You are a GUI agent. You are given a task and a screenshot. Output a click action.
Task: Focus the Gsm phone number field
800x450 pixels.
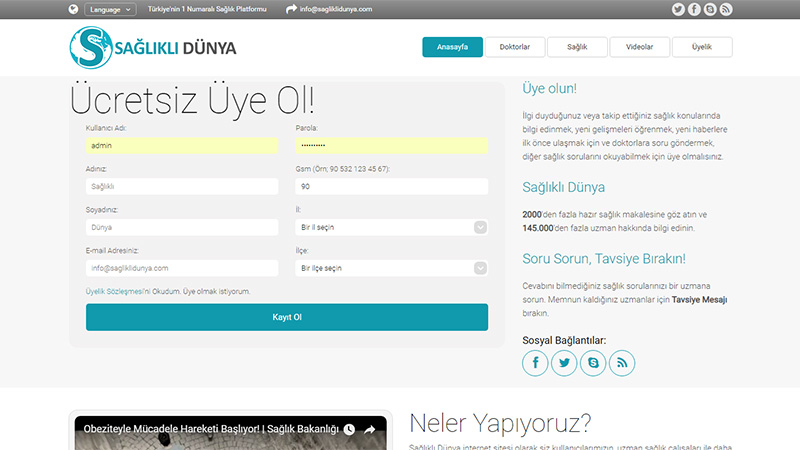391,186
